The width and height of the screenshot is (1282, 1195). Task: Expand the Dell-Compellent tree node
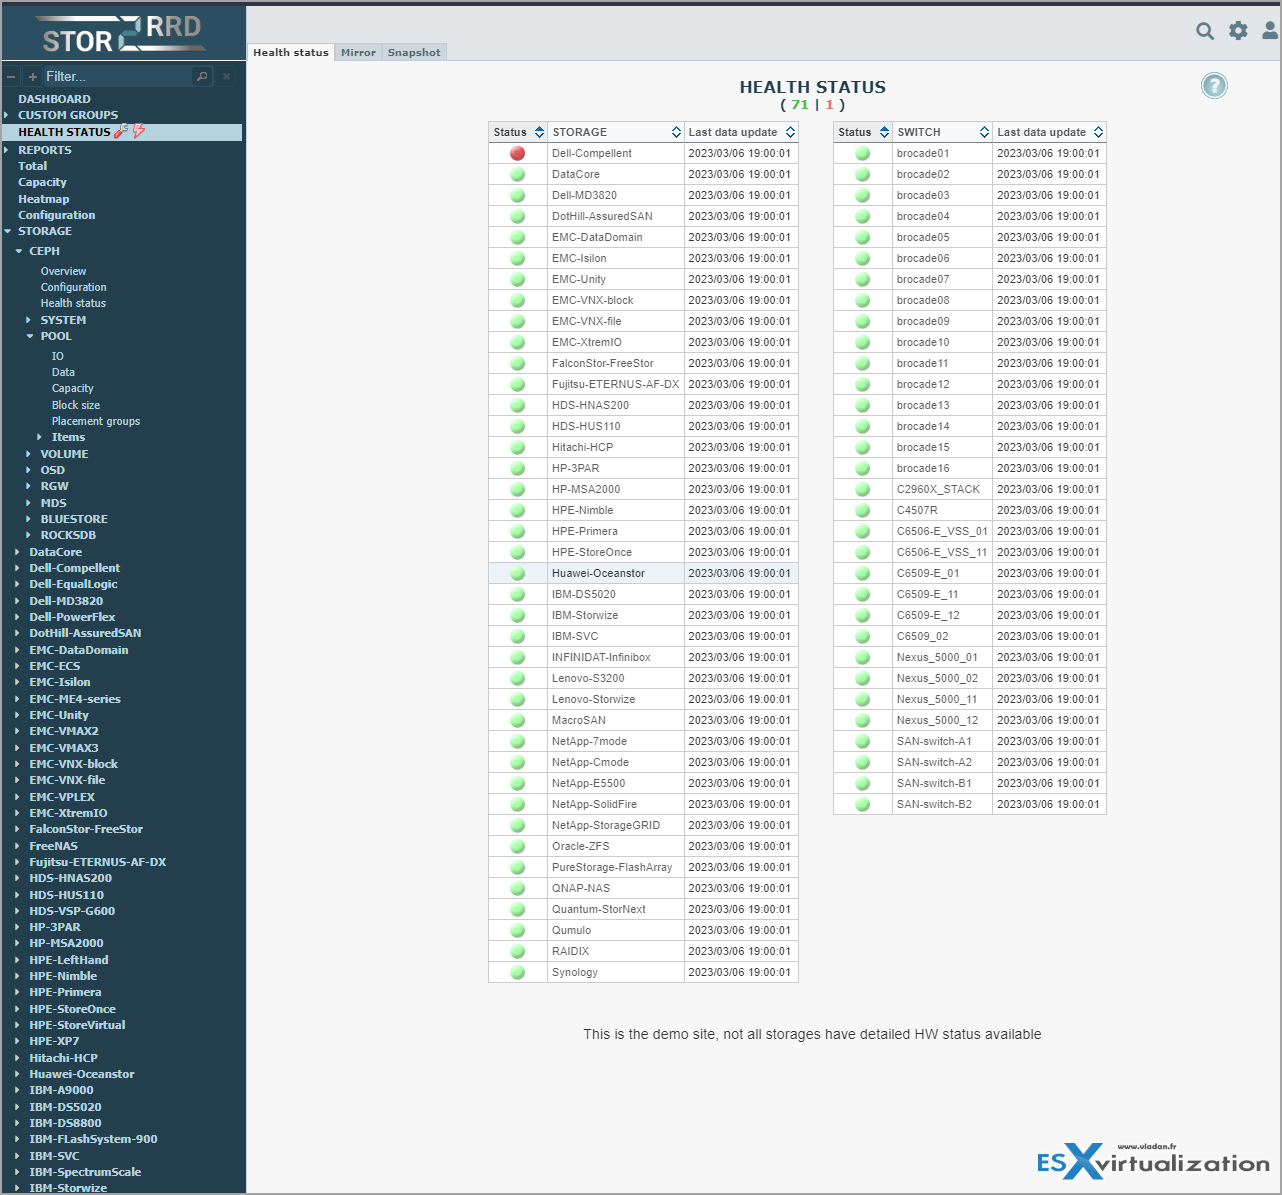(18, 568)
